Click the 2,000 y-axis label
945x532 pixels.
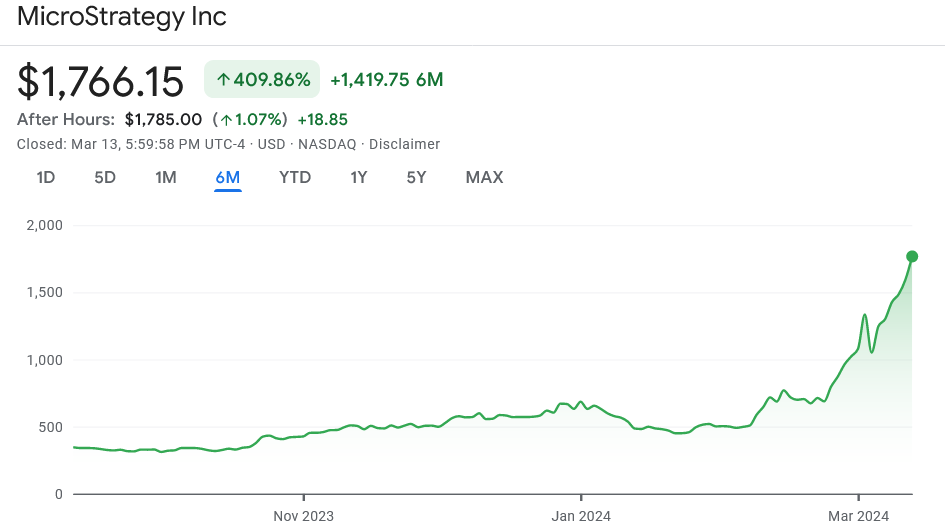44,226
